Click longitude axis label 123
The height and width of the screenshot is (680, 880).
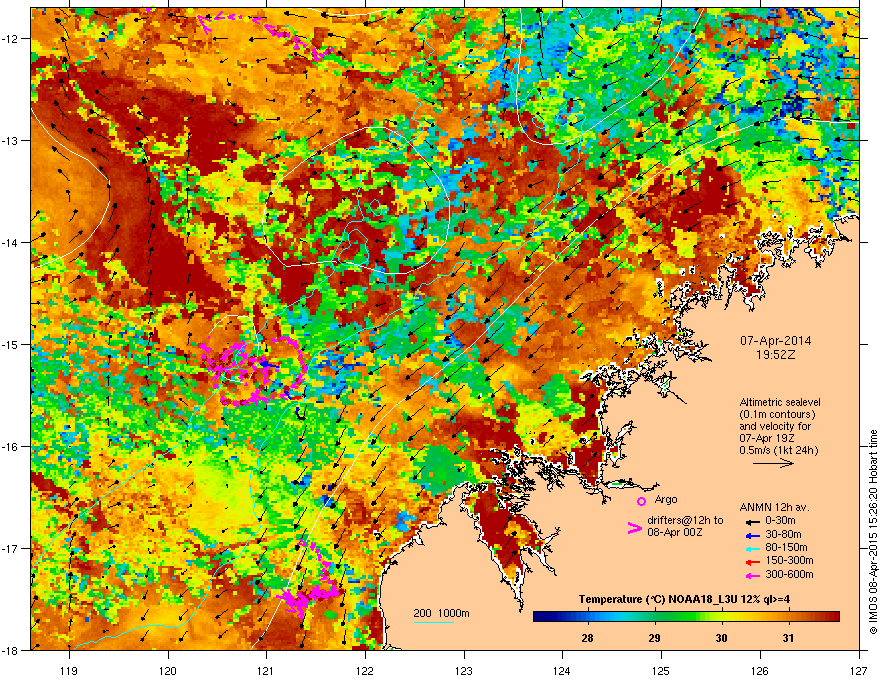(464, 670)
